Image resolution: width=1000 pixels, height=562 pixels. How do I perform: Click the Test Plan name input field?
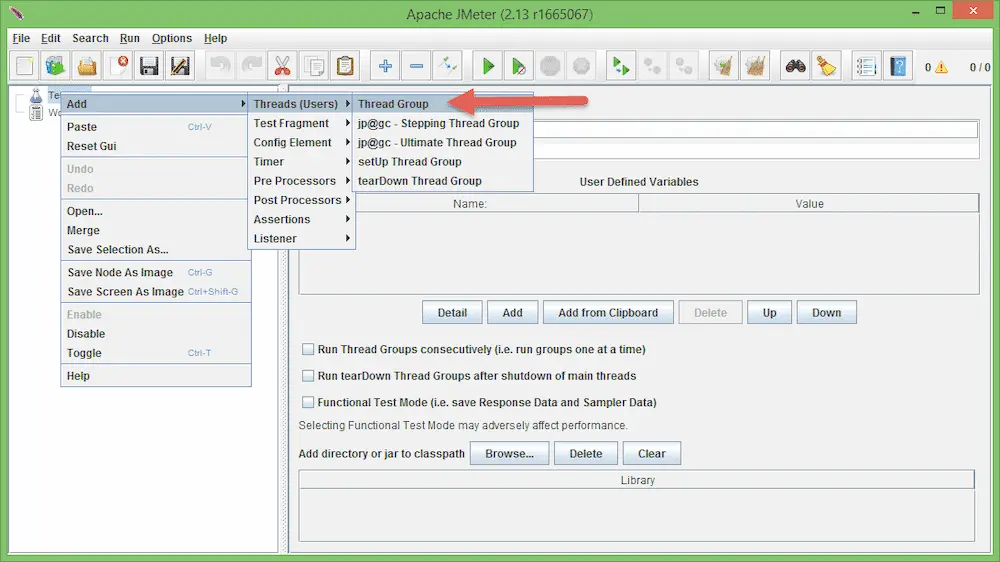(x=755, y=129)
